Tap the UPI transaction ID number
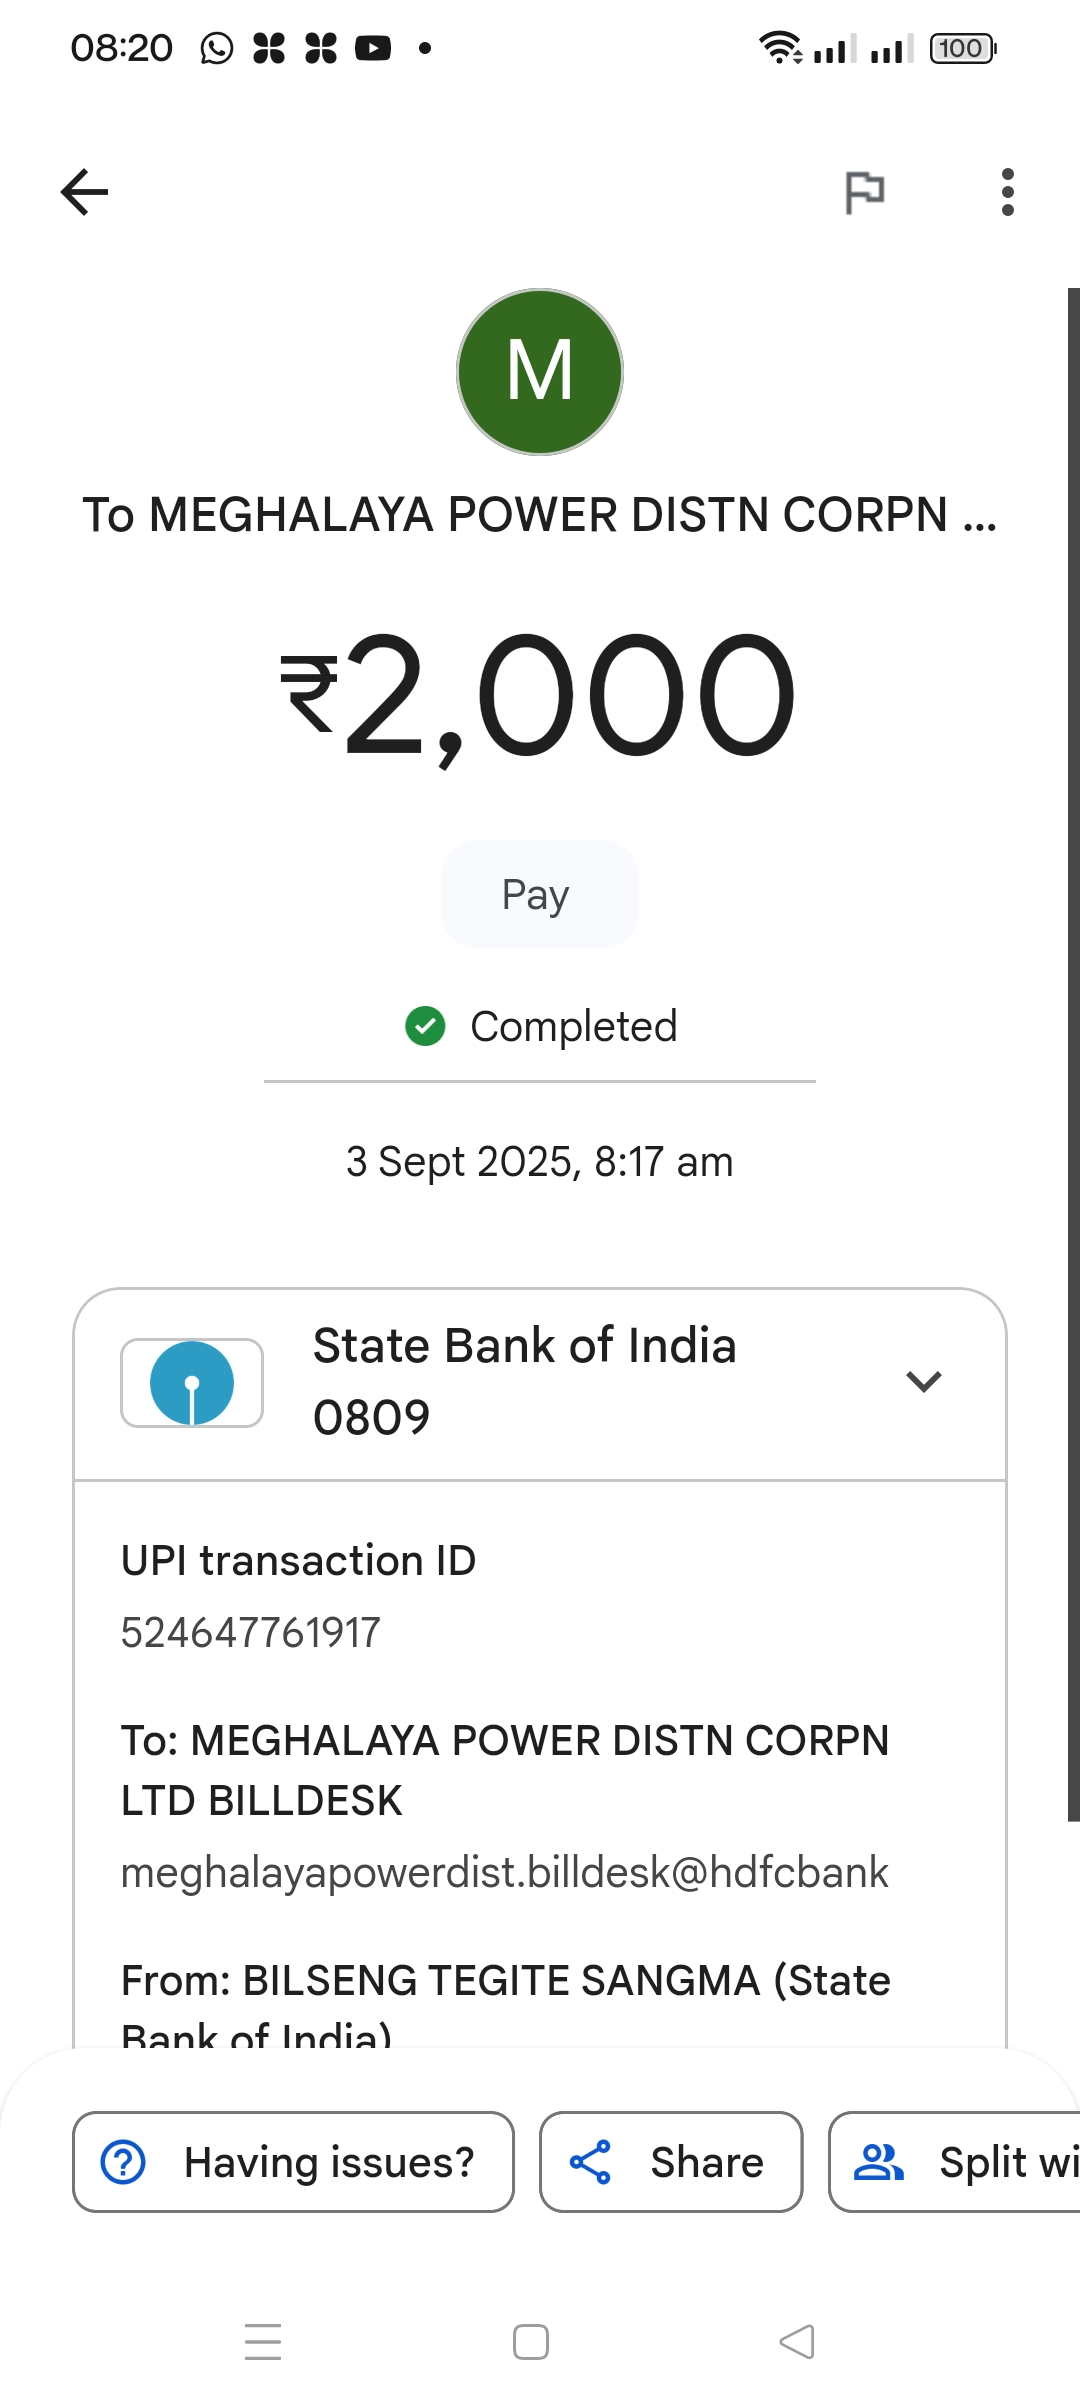Screen dimensions: 1080x2408 coord(251,1633)
